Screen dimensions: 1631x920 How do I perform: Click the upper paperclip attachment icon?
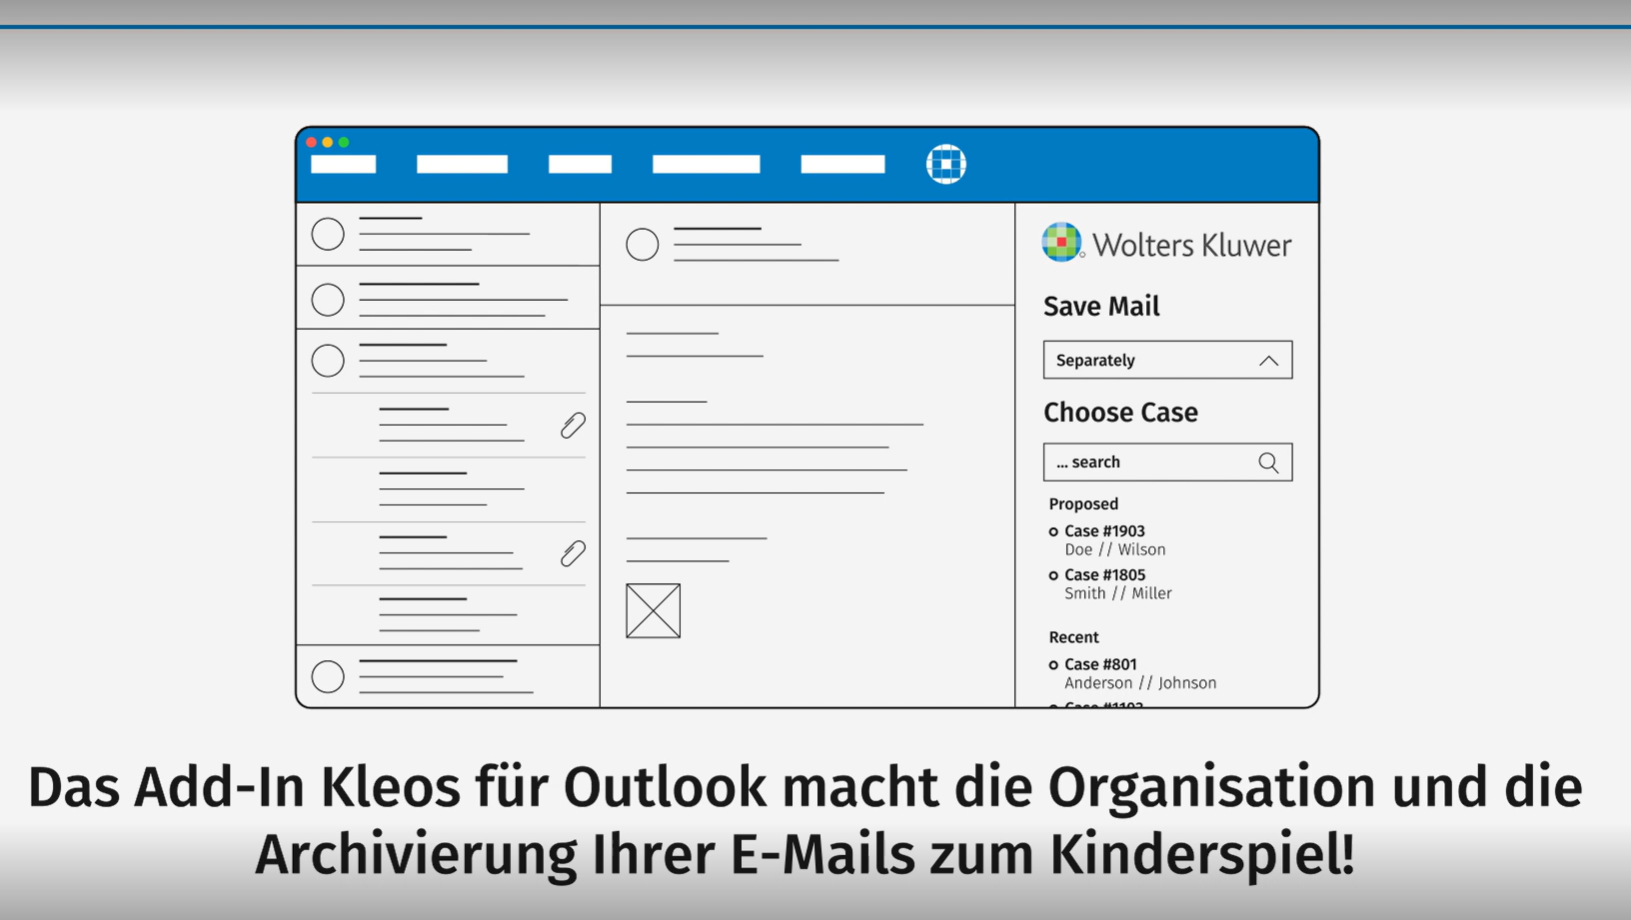(x=572, y=426)
